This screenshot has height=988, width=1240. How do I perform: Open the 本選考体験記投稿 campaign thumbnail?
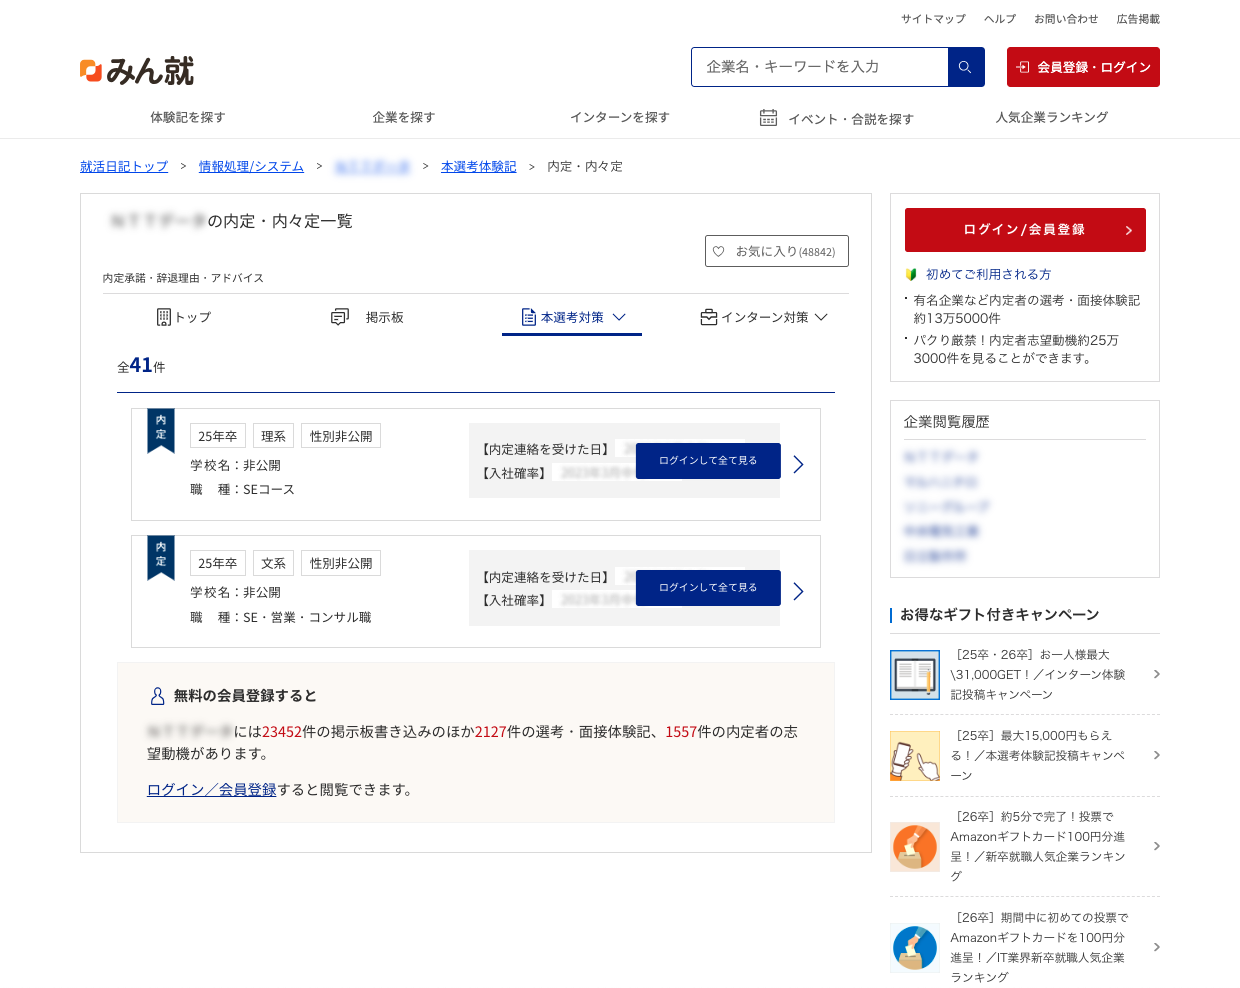915,756
